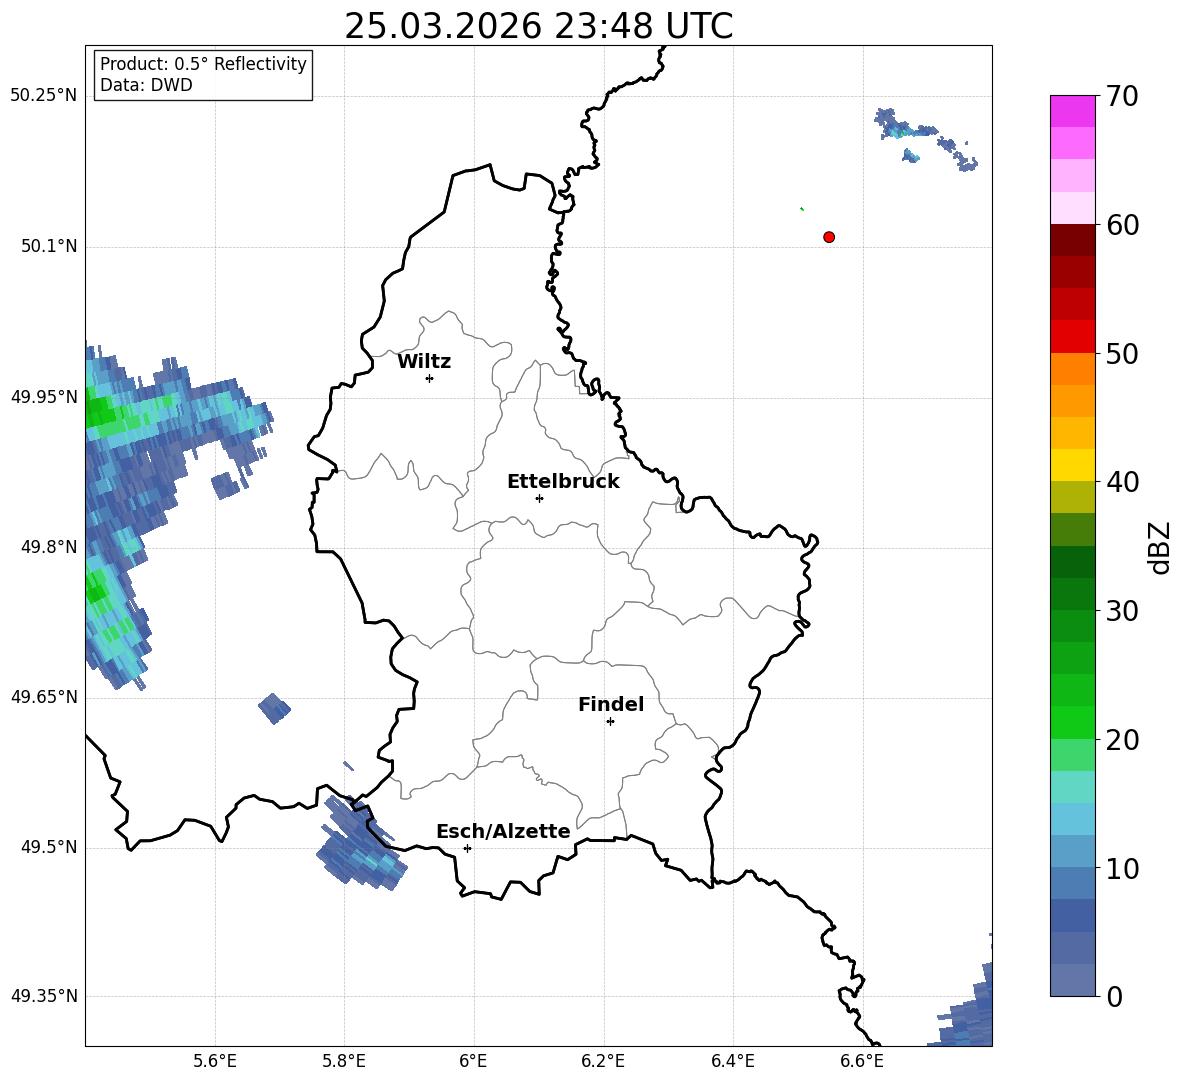Click the 6.6°E longitude label
This screenshot has height=1081, width=1184.
pos(862,1061)
